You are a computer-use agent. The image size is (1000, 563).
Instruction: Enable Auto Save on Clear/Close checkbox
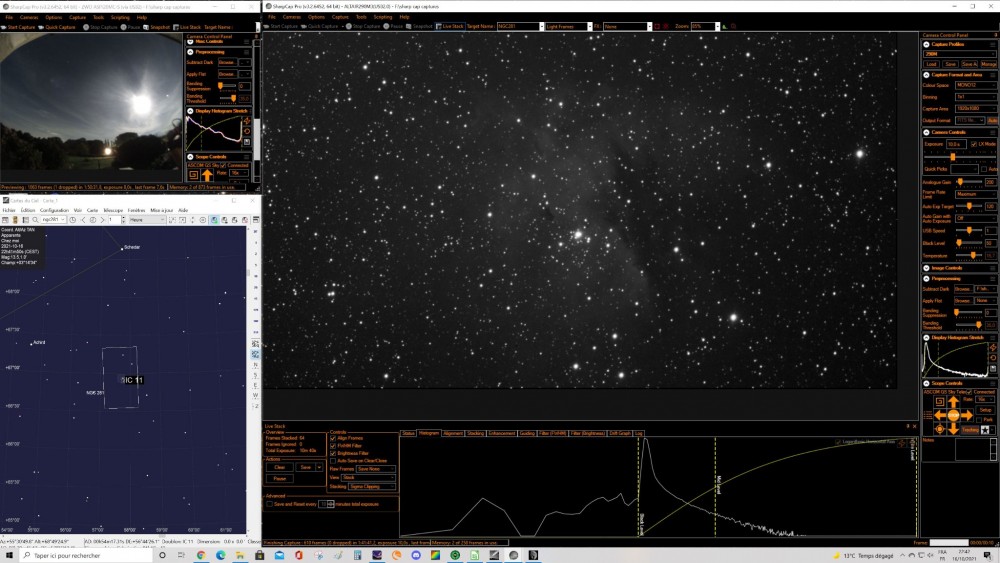333,461
